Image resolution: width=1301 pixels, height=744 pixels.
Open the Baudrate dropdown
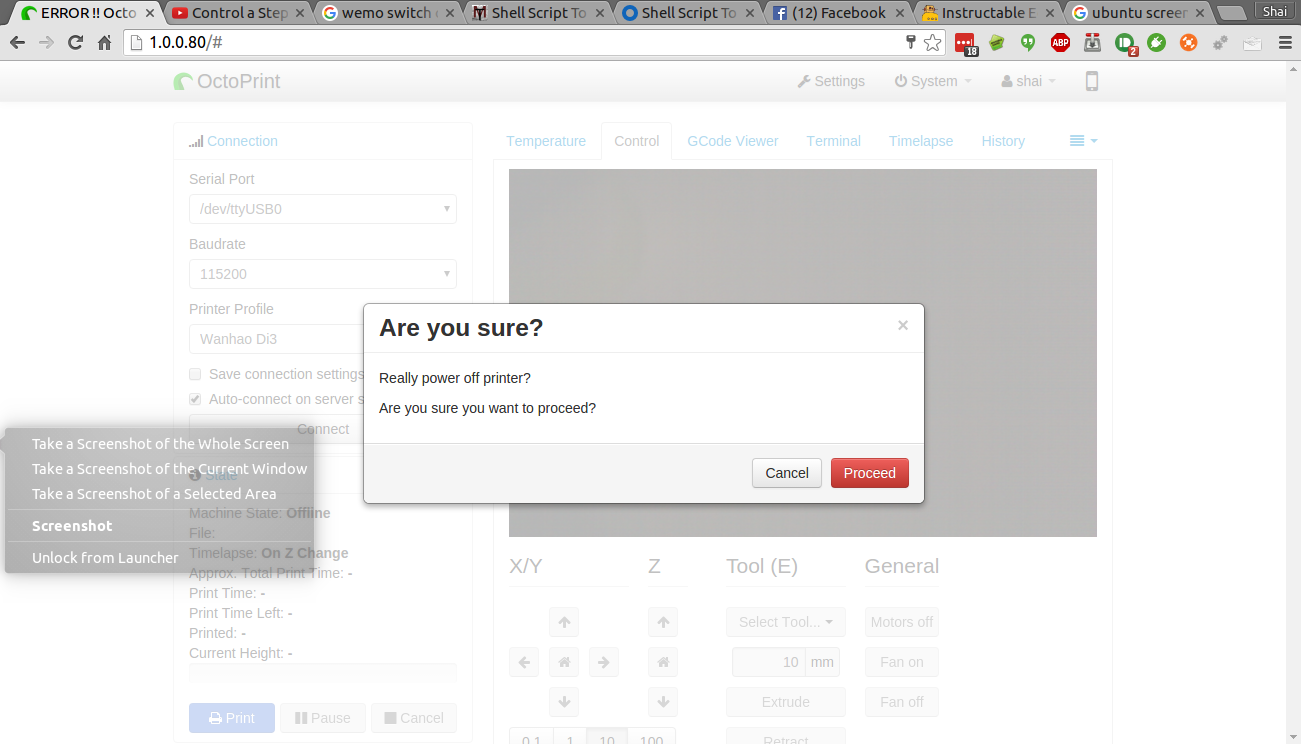tap(323, 274)
